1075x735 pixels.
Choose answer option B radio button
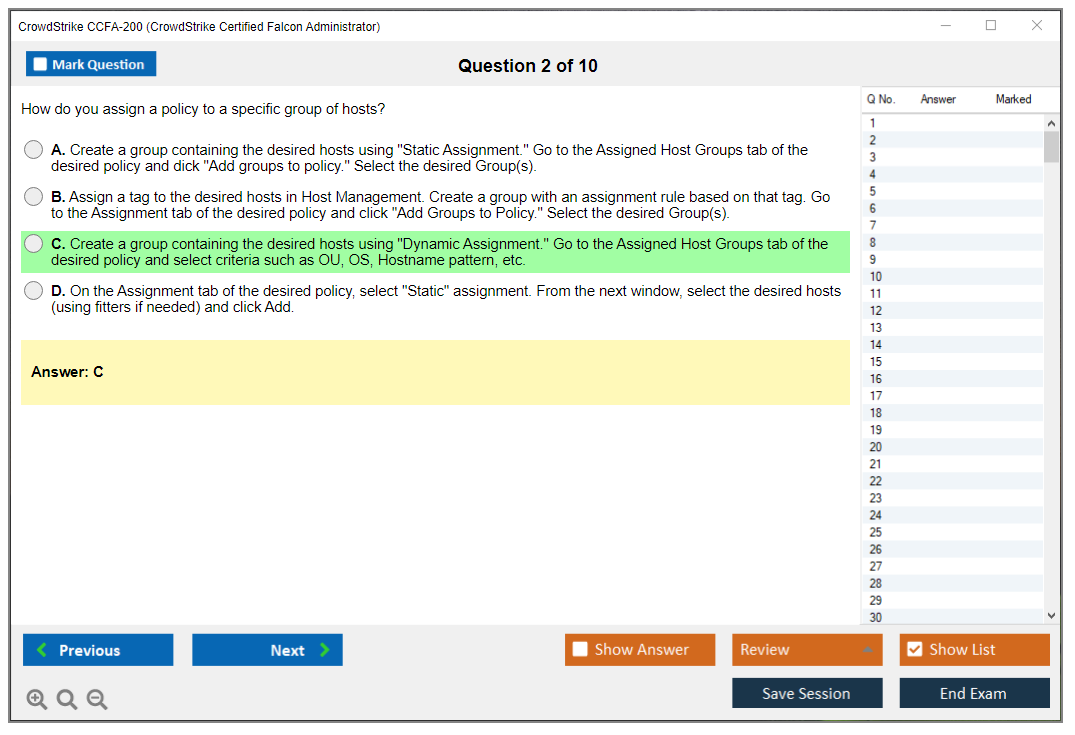(34, 197)
